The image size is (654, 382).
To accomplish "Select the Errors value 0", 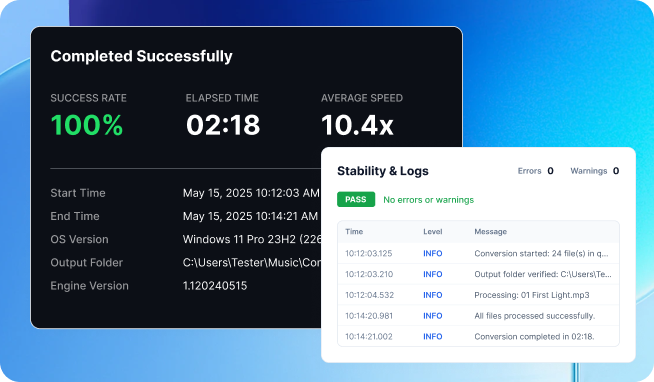I will 551,171.
